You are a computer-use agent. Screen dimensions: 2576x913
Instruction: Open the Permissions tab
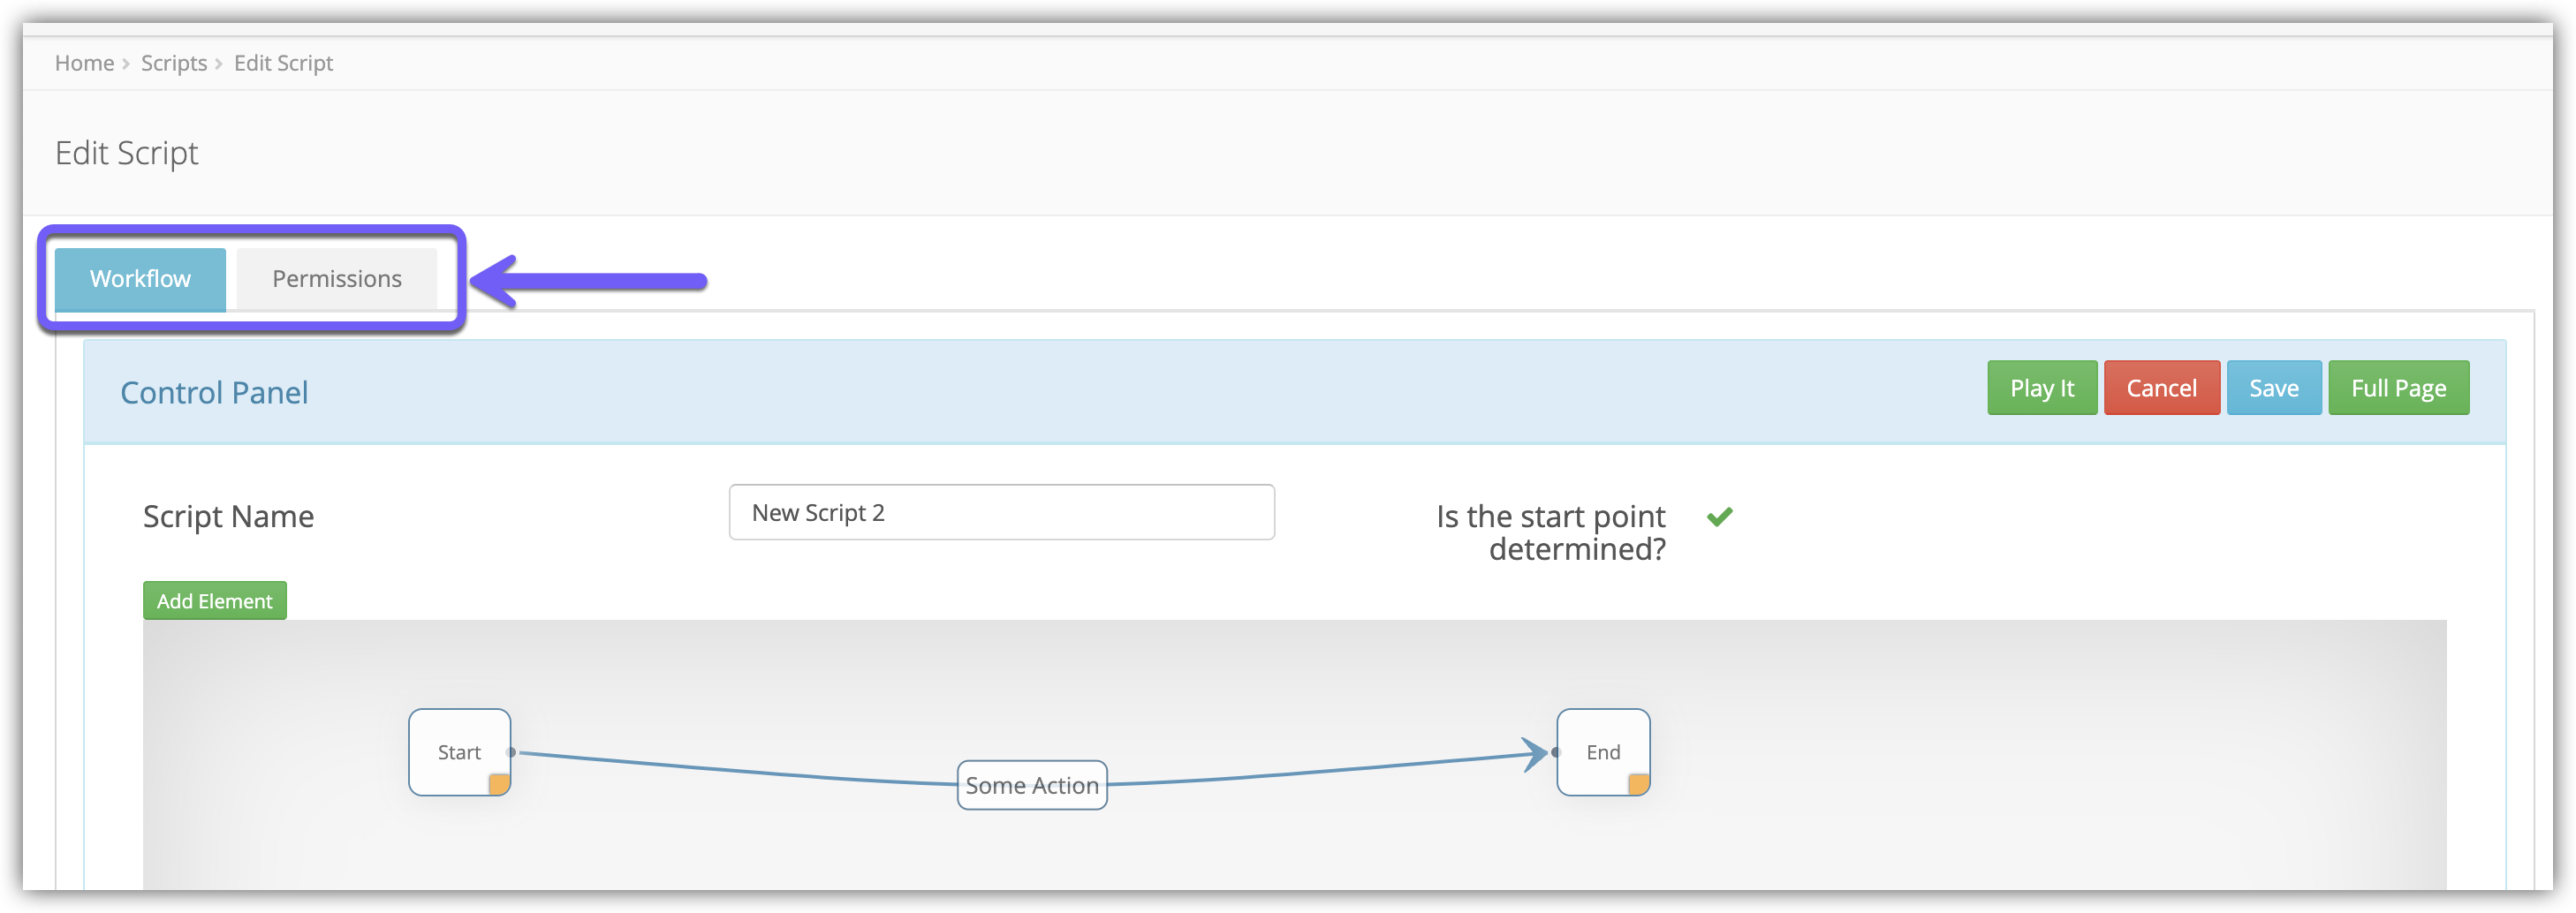pos(337,279)
